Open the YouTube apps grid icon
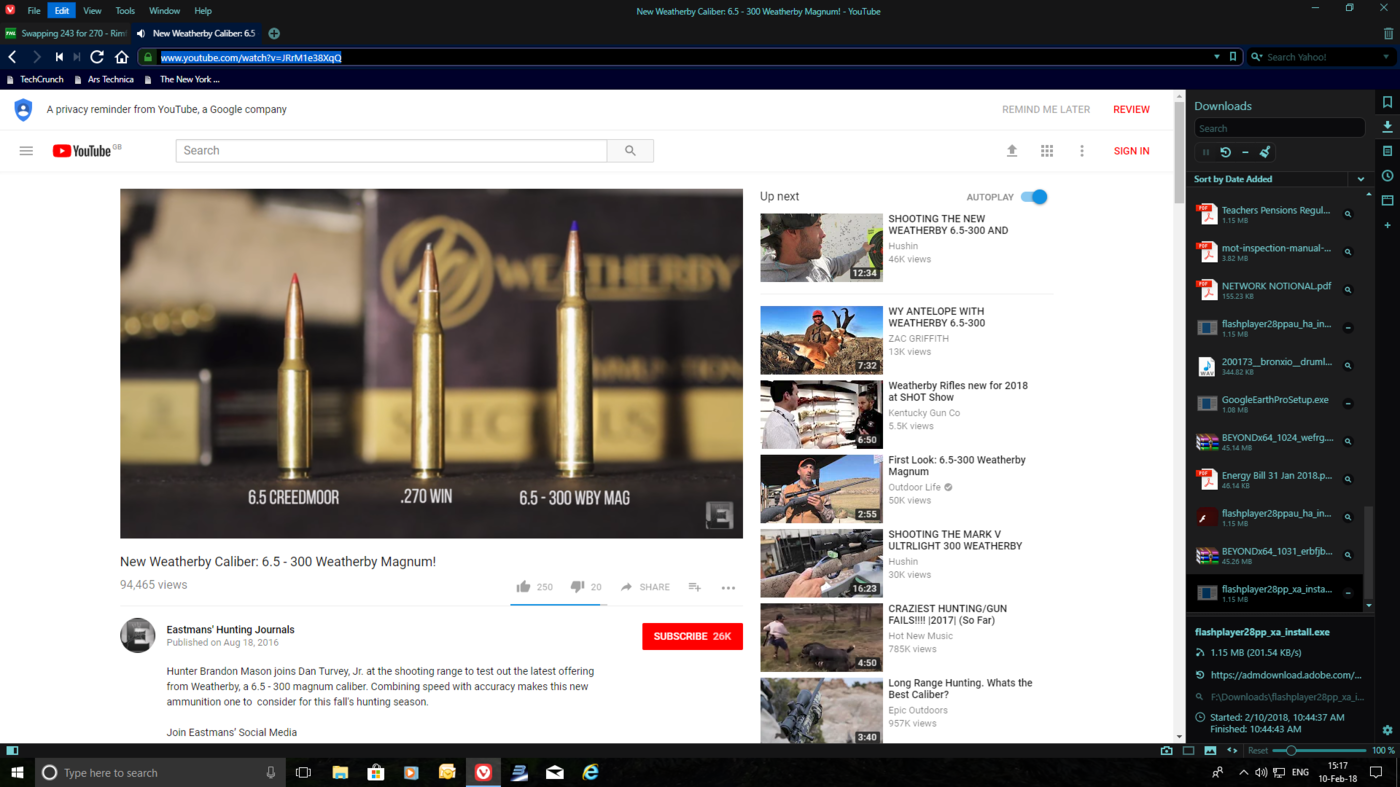Image resolution: width=1400 pixels, height=787 pixels. pos(1047,151)
